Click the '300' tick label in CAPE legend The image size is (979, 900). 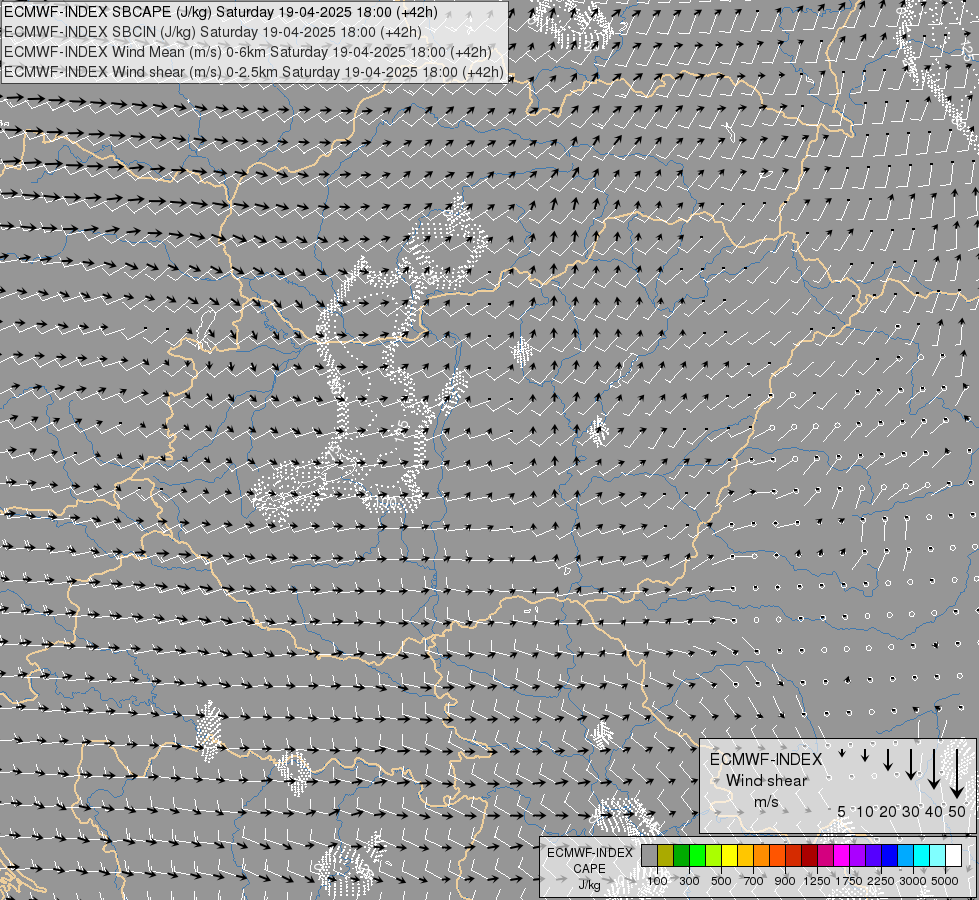pyautogui.click(x=689, y=881)
